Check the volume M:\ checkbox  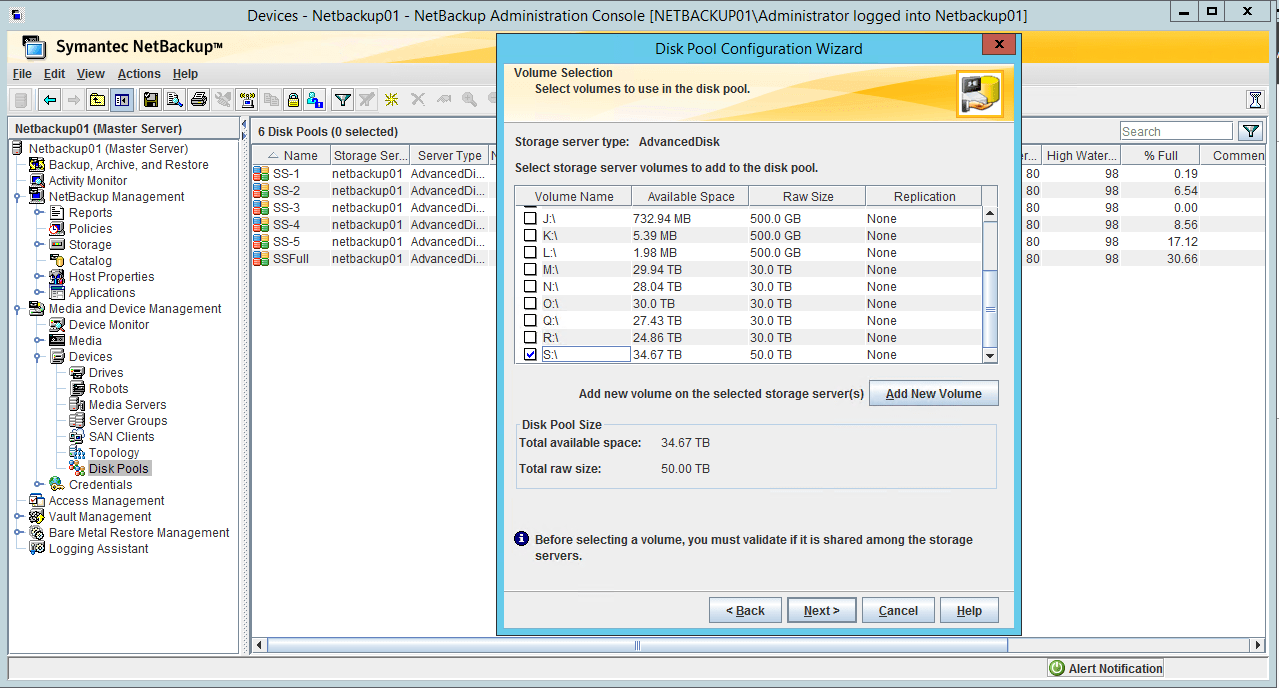point(528,269)
